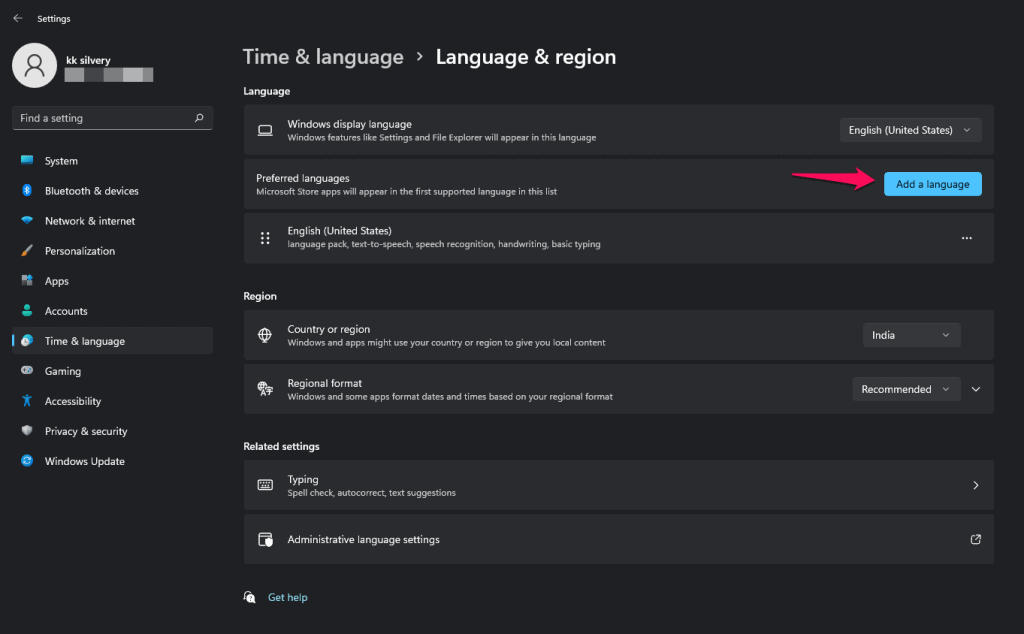The image size is (1024, 634).
Task: Open the Bluetooth & devices section
Action: [91, 191]
